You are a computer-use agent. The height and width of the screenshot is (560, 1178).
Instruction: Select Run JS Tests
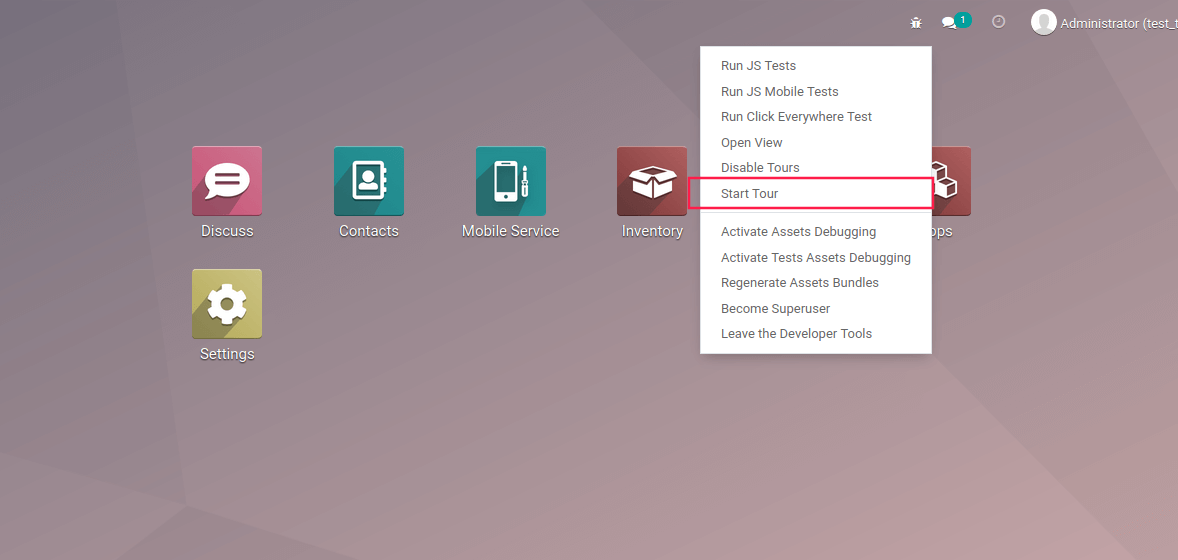coord(816,65)
